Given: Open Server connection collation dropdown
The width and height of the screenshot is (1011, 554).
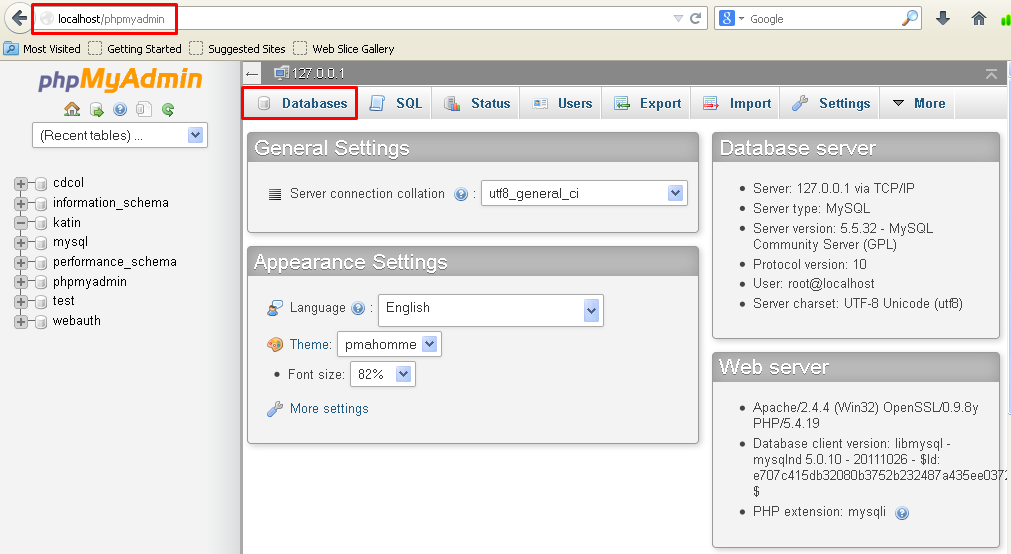Looking at the screenshot, I should [584, 193].
